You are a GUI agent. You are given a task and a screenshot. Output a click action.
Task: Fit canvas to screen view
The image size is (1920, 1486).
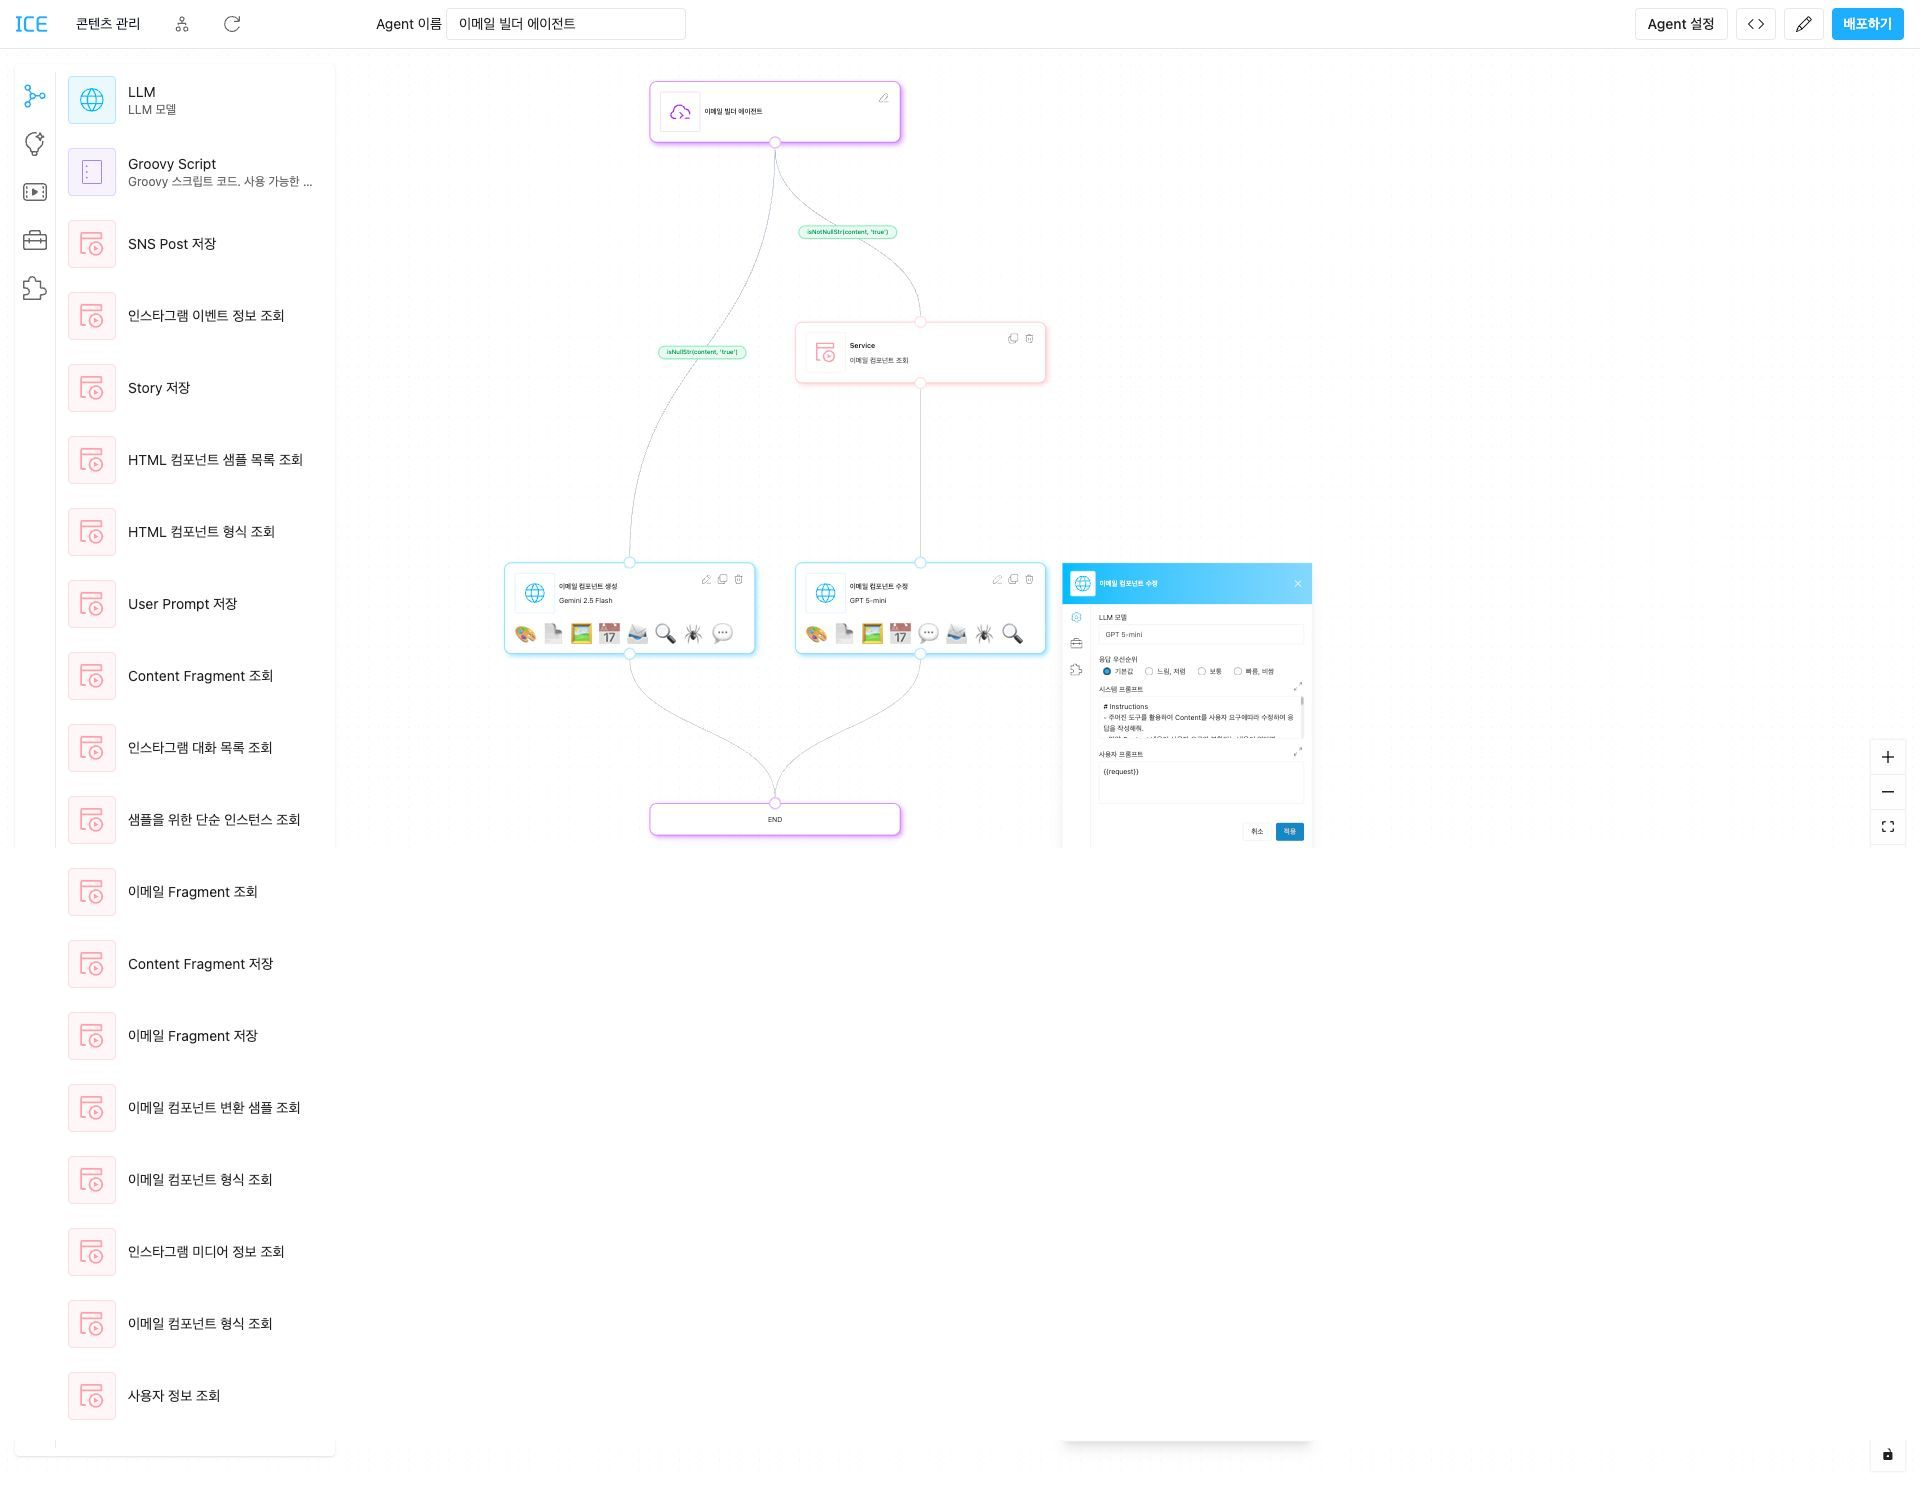[1888, 827]
